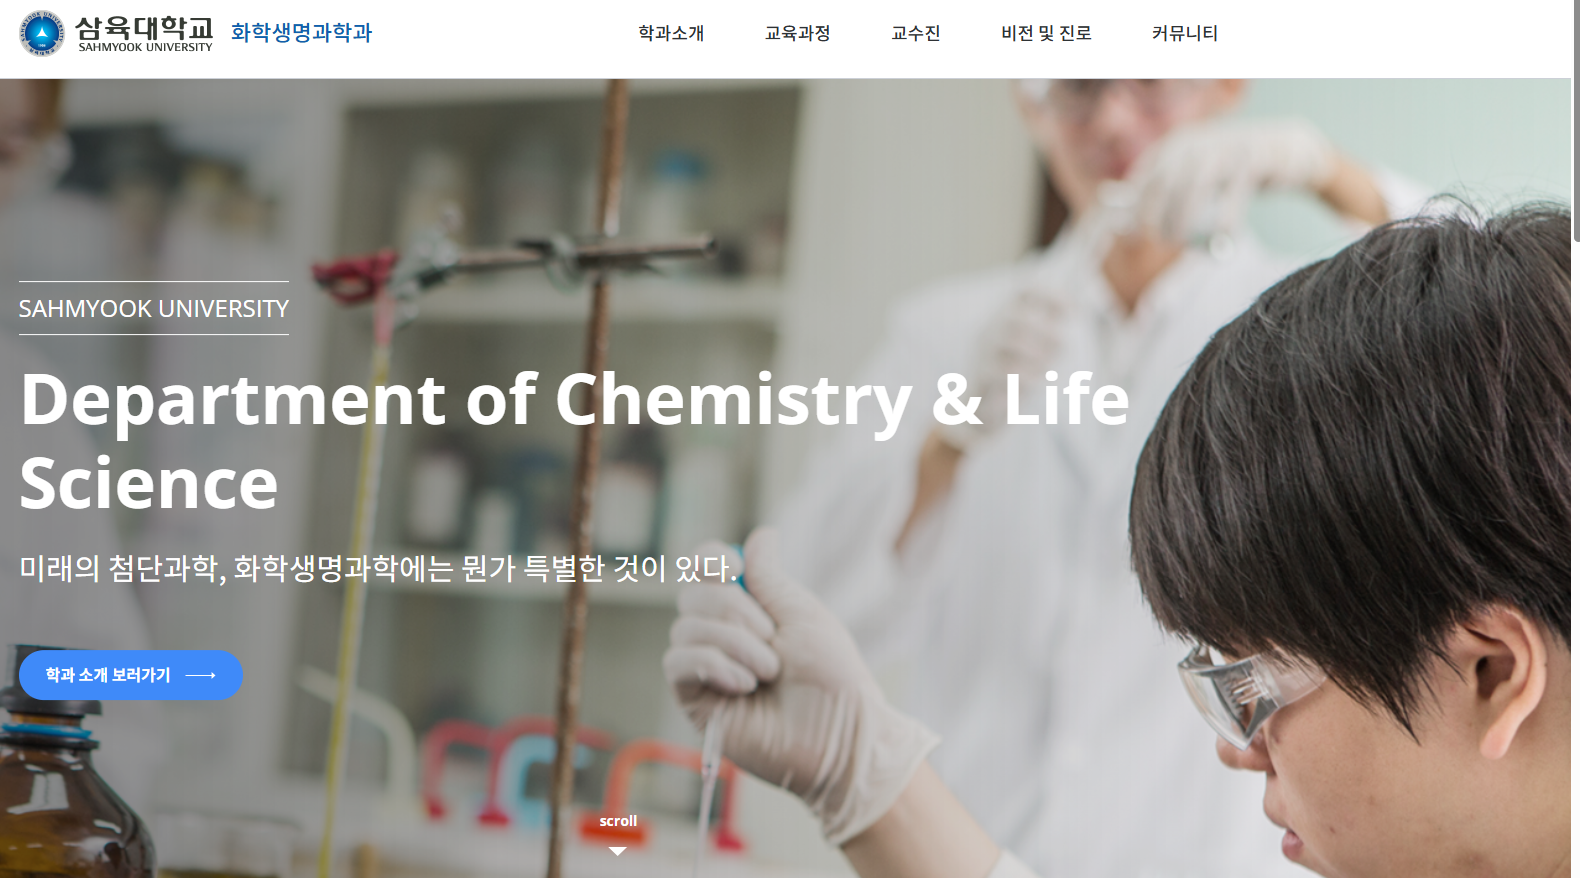Click the 학과 소개 보러가기 button
Screen dimensions: 1580x878
point(131,675)
